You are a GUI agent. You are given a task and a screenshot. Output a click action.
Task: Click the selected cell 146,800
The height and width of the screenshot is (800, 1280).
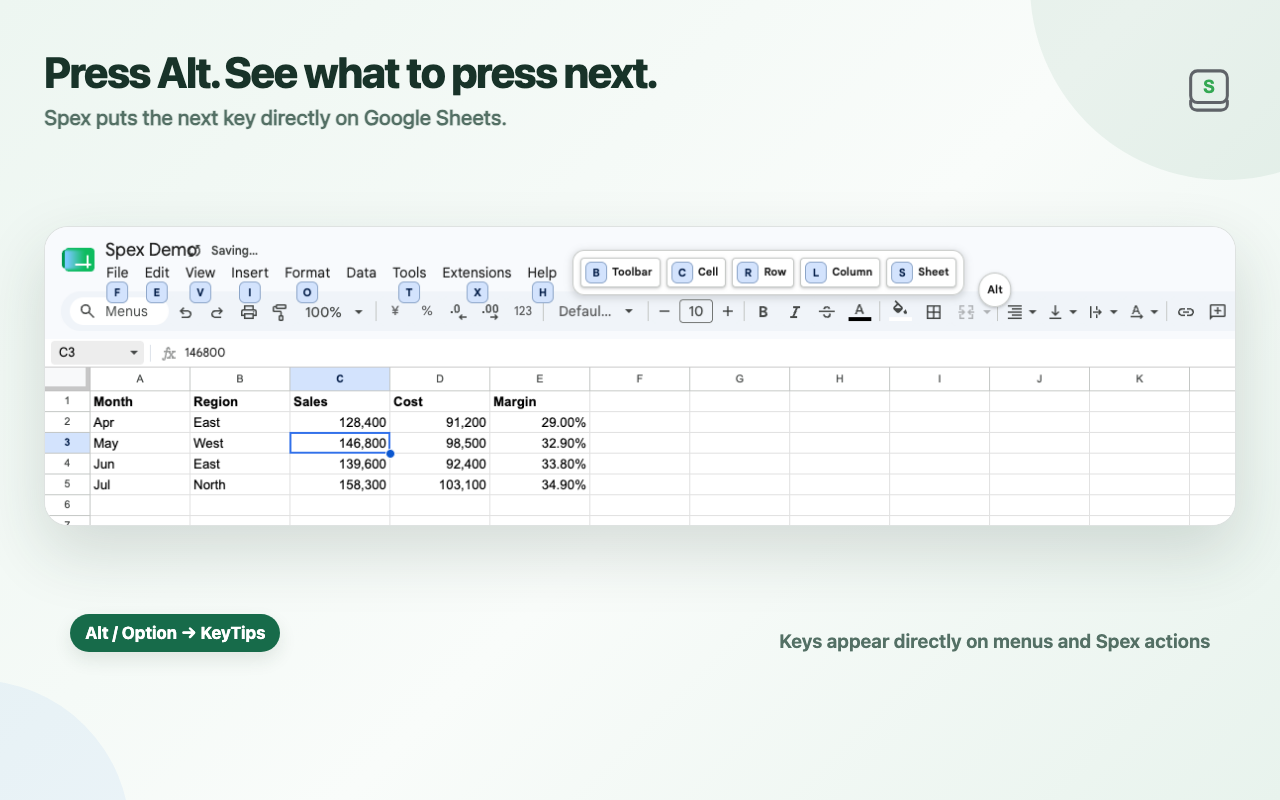point(340,443)
